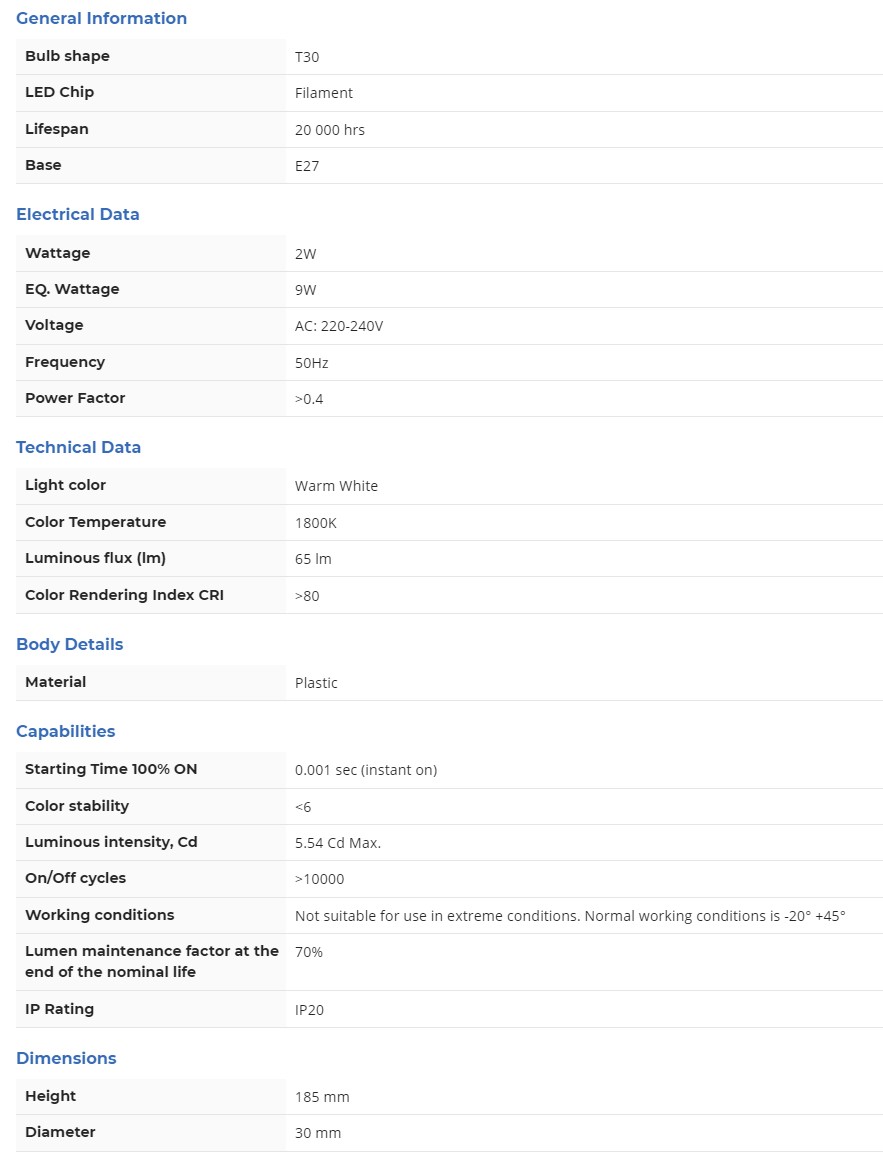Click the 1800K color temperature value
This screenshot has width=883, height=1160.
pos(315,523)
